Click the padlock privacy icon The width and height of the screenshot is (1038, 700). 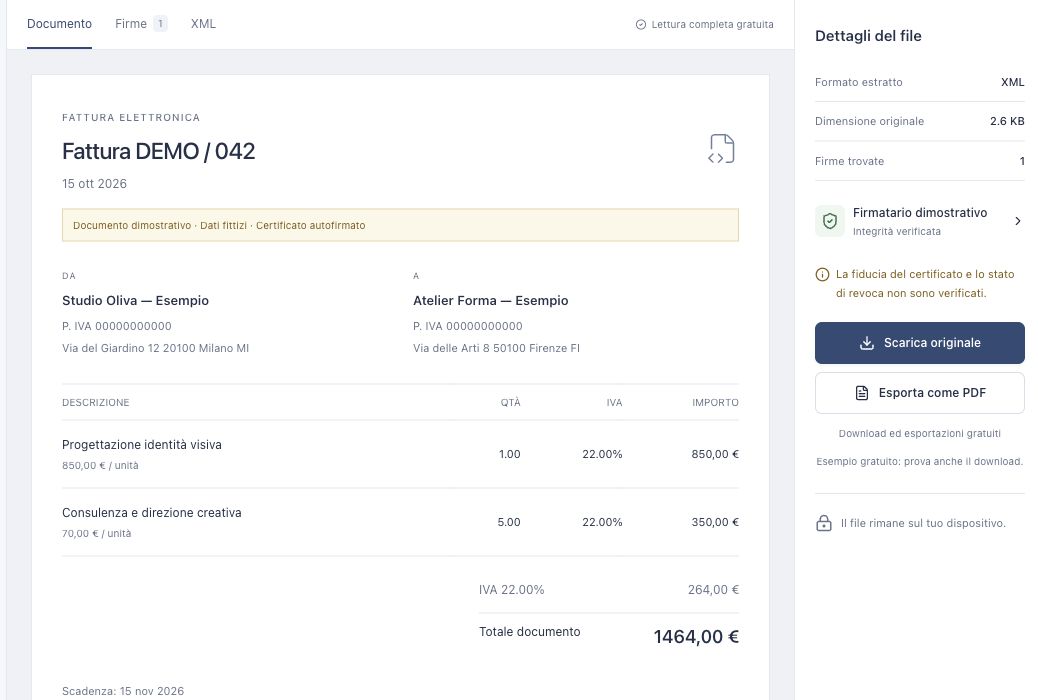click(824, 523)
